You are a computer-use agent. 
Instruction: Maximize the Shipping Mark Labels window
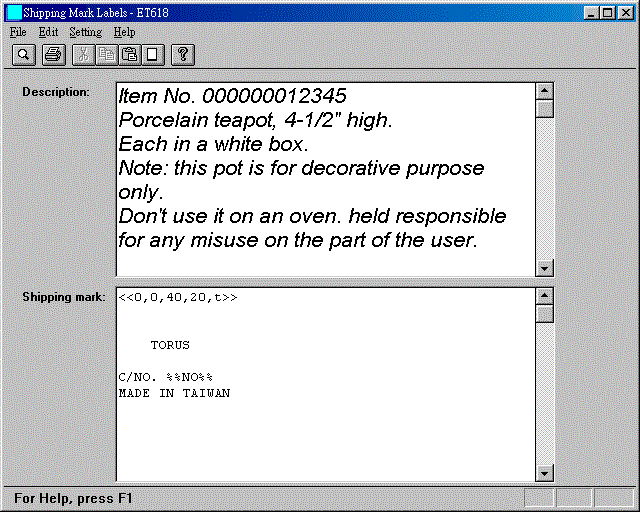pos(608,13)
